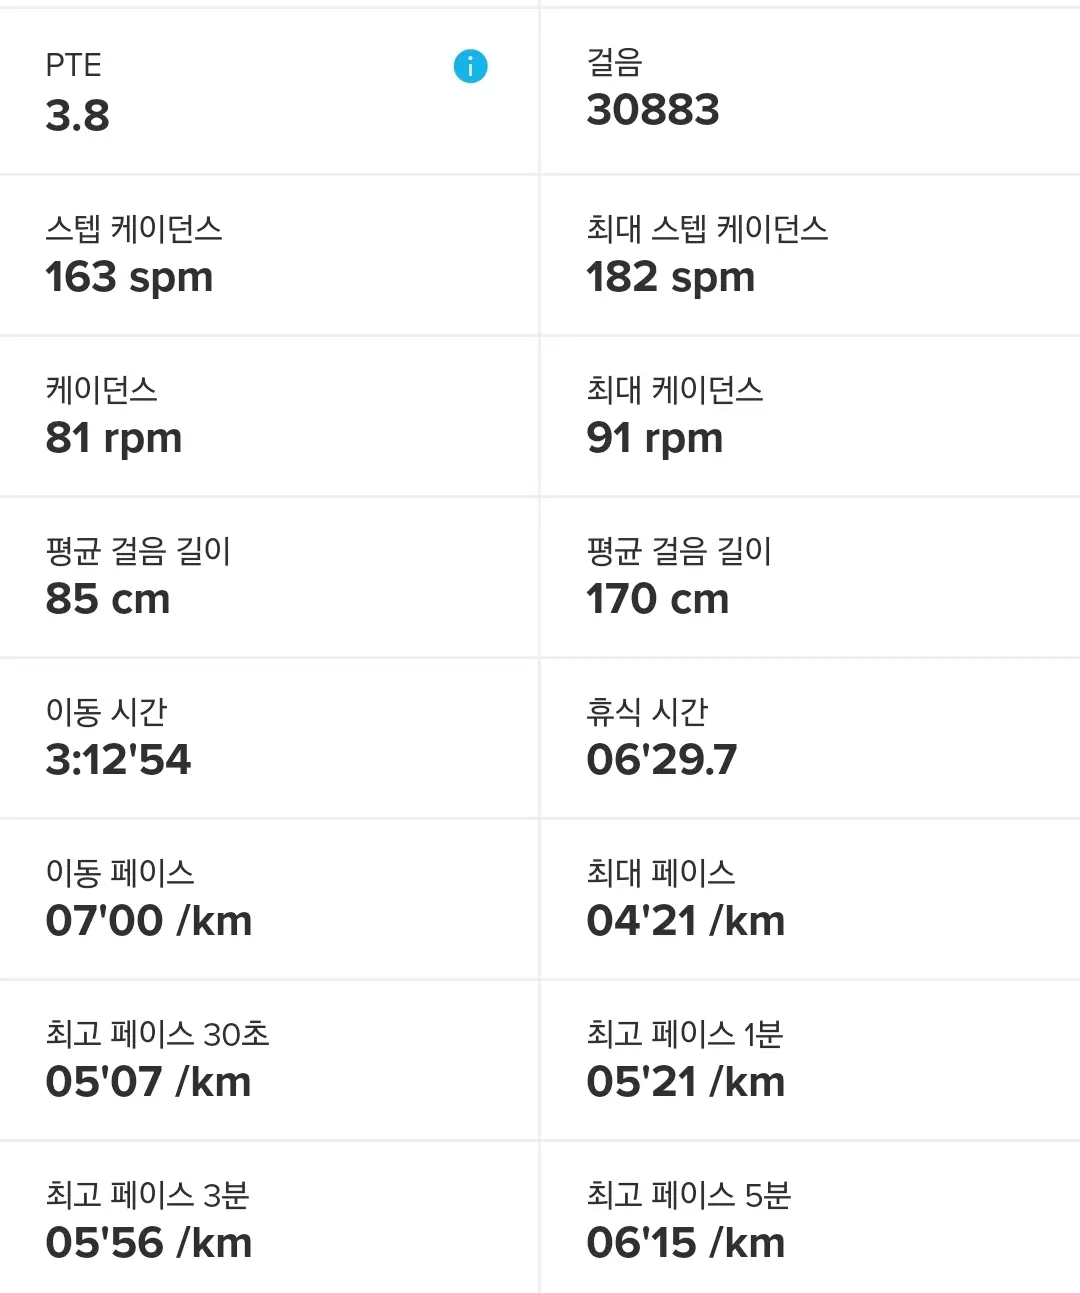Select the 이동 시간 3:12'54 value
Image resolution: width=1080 pixels, height=1293 pixels.
(118, 760)
